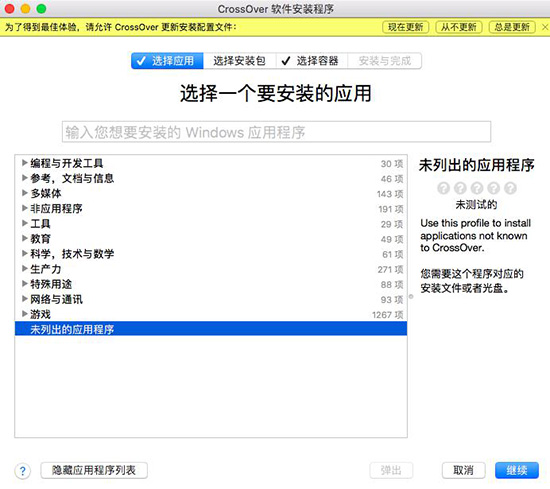Click the 从不更新 button
The height and width of the screenshot is (489, 550).
(459, 27)
